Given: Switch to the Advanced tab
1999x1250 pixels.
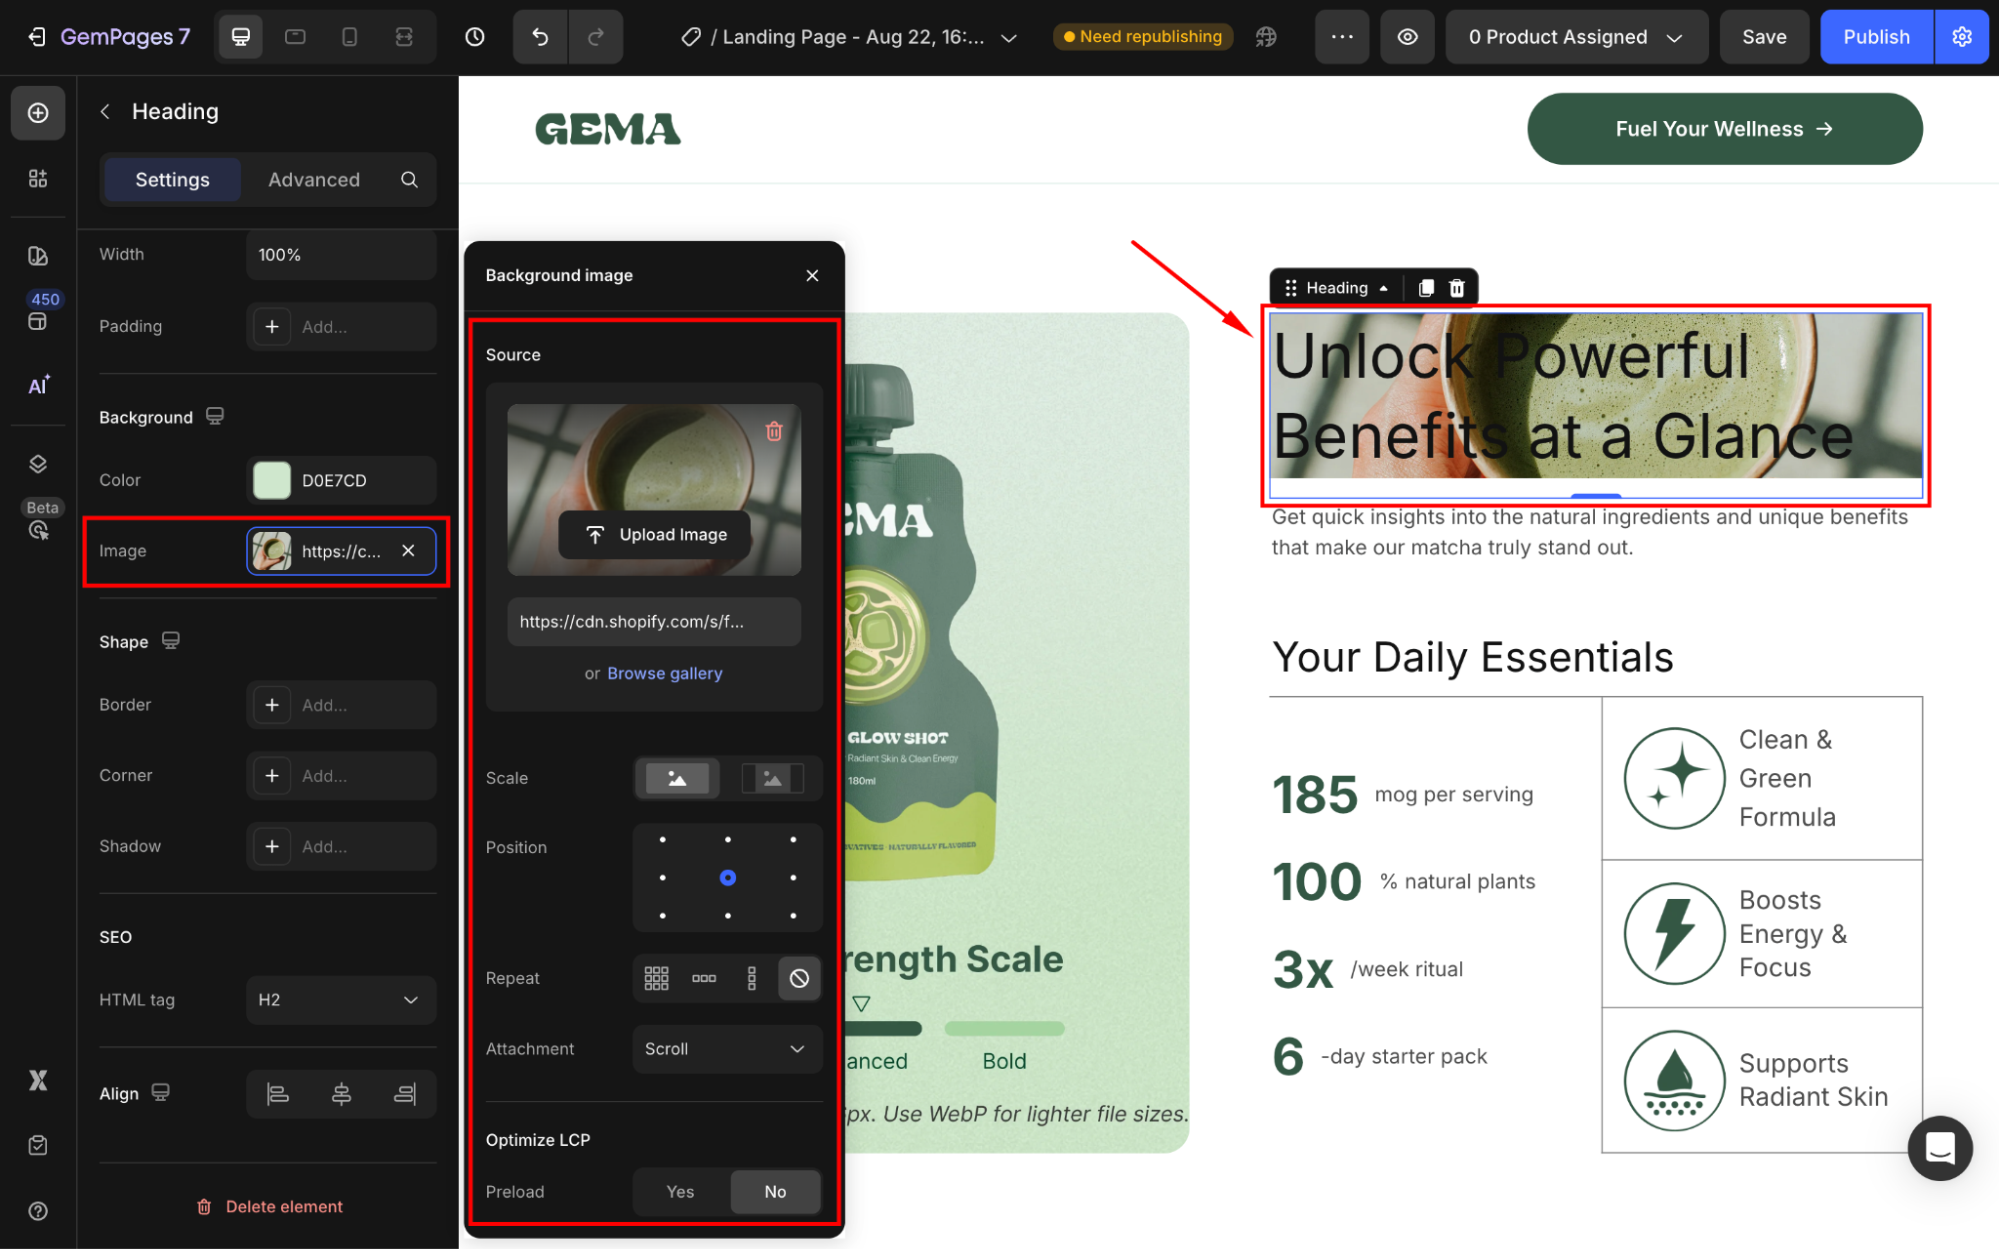Looking at the screenshot, I should click(314, 180).
